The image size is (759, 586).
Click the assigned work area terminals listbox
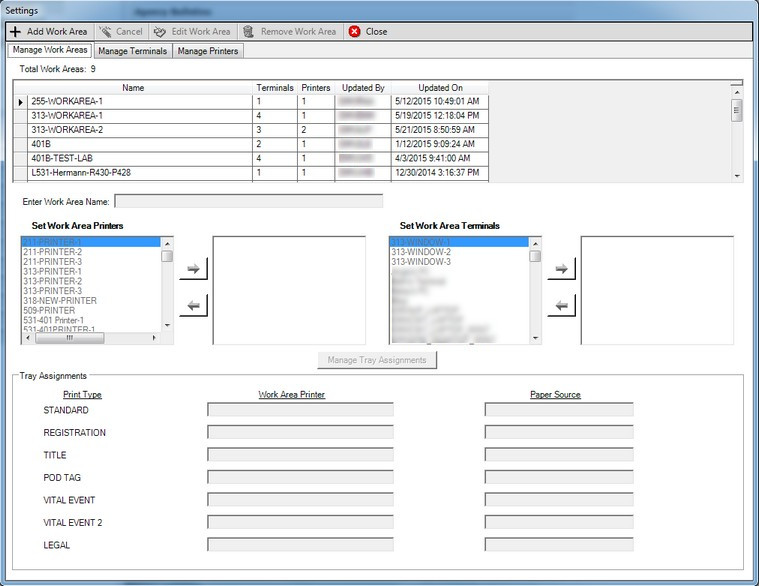(x=657, y=290)
